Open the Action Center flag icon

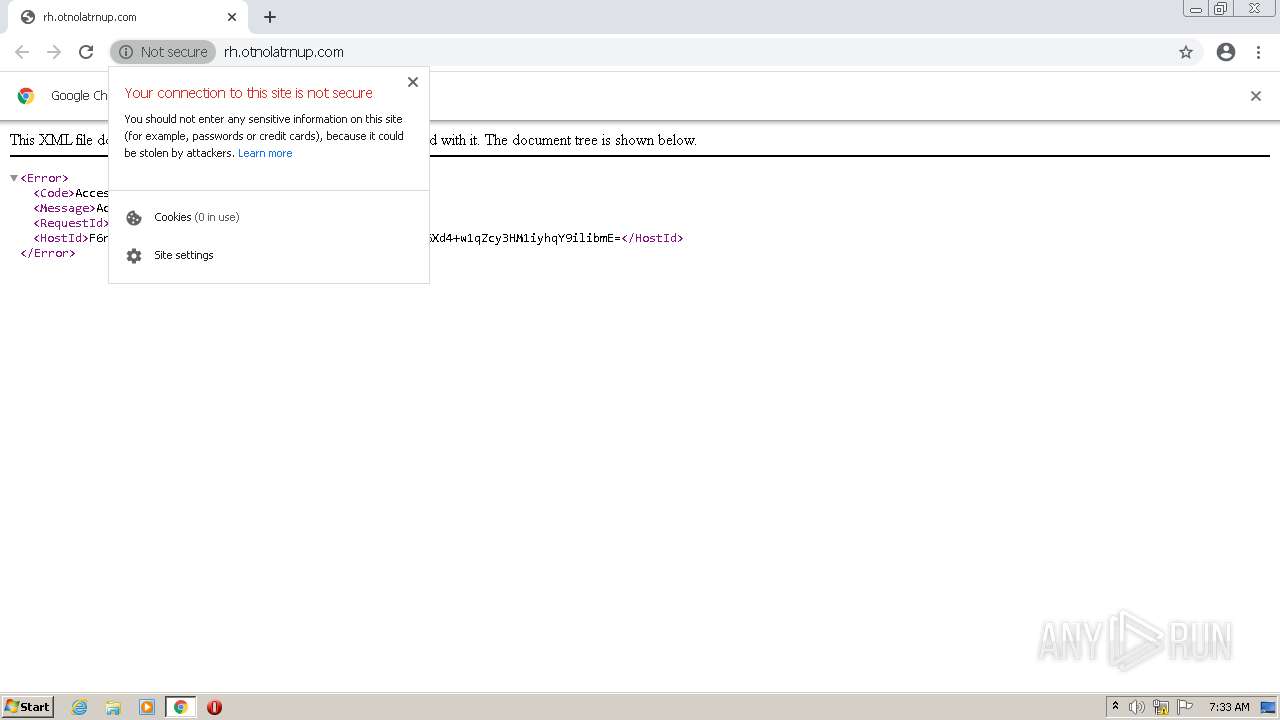click(x=1185, y=707)
